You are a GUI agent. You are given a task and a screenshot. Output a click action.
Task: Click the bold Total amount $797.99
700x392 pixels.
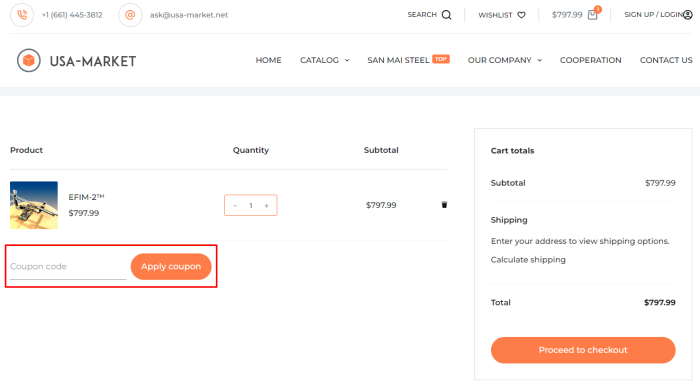tap(659, 303)
